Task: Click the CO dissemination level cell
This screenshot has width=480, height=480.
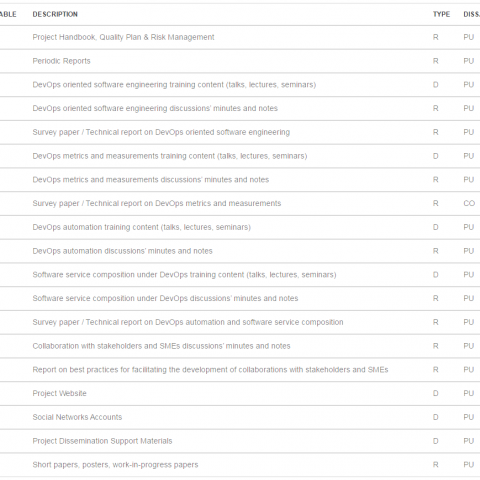Action: click(469, 203)
